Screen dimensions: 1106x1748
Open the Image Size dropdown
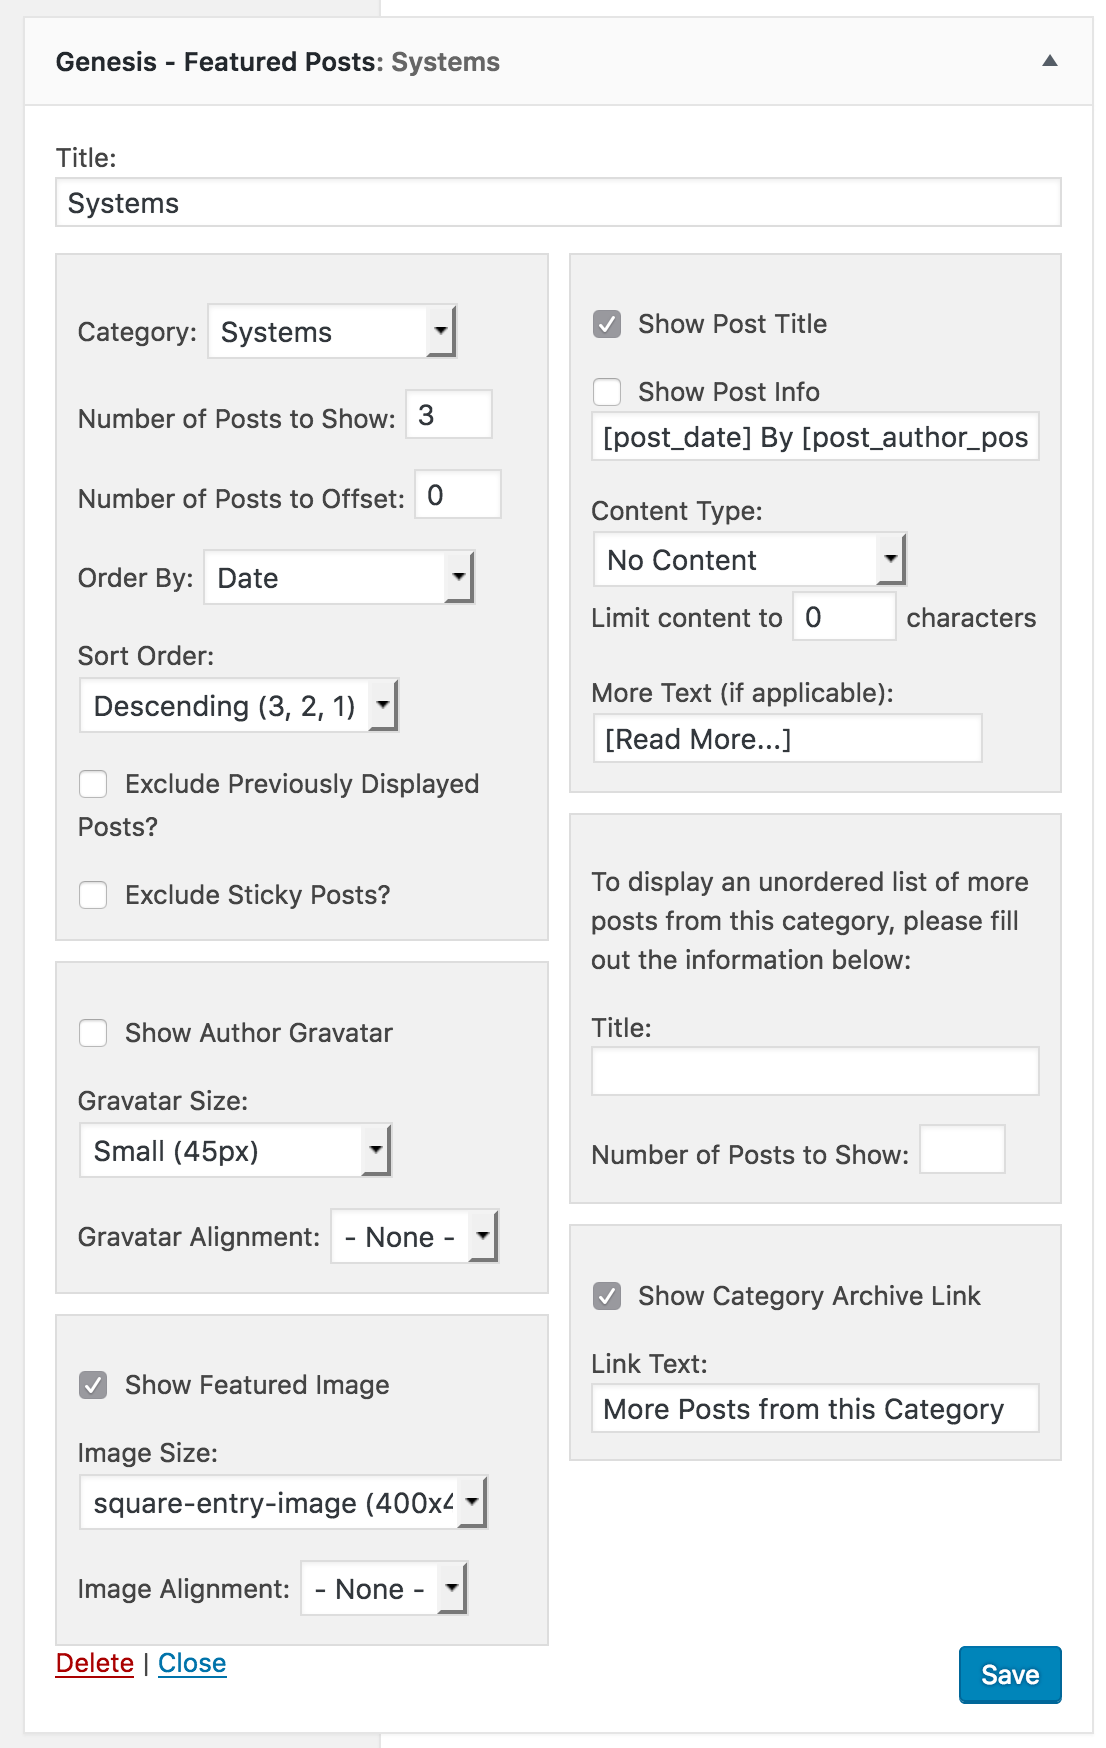click(283, 1503)
